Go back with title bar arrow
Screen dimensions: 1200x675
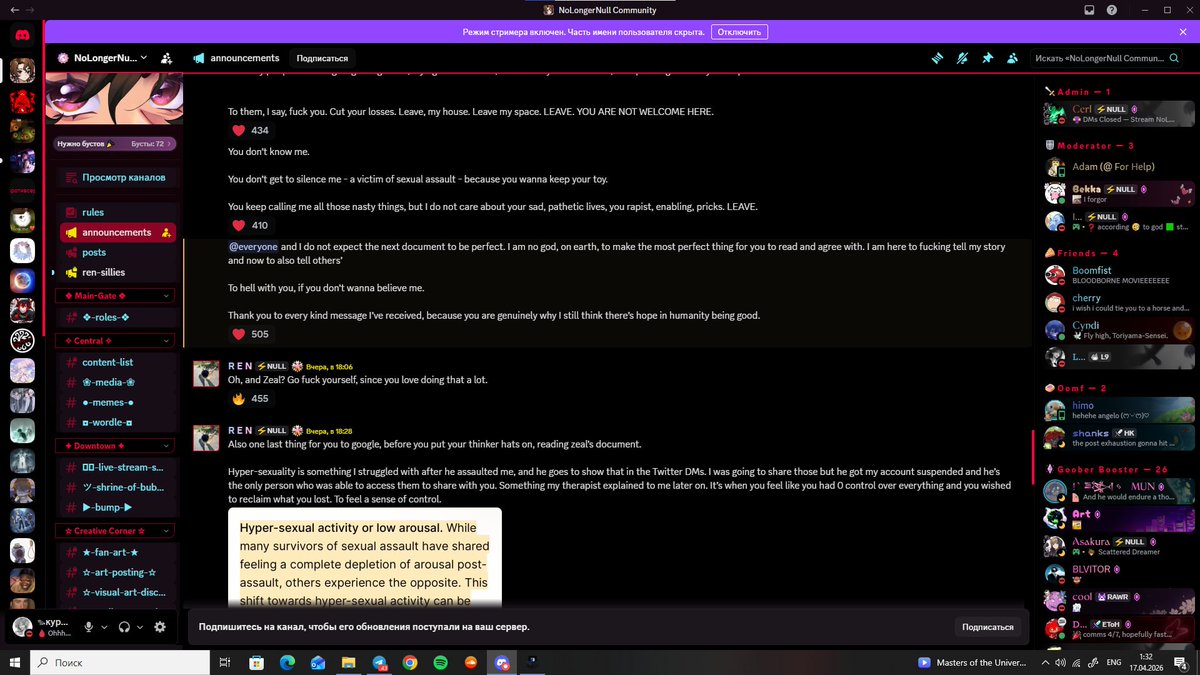(13, 10)
